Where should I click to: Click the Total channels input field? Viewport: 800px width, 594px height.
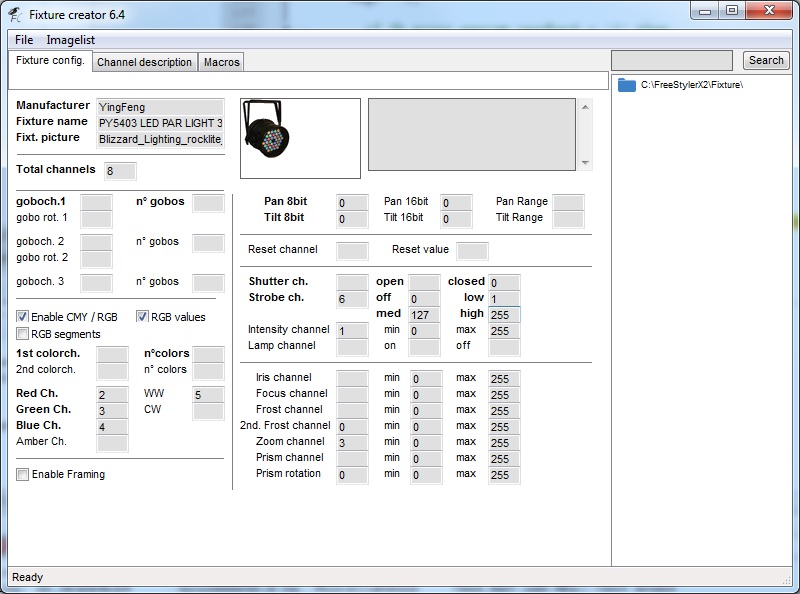click(x=119, y=171)
